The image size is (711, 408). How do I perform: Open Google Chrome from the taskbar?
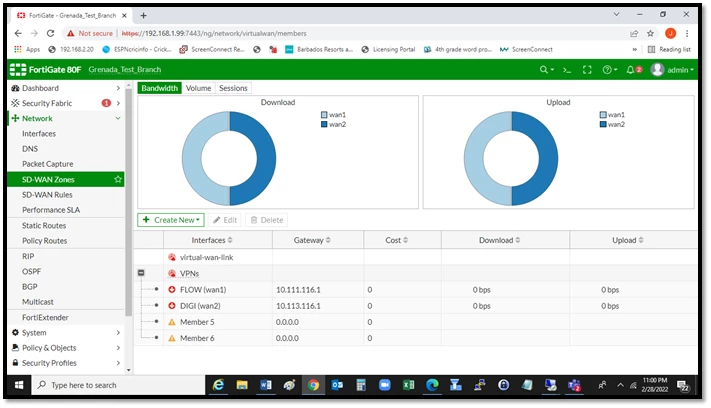click(313, 385)
